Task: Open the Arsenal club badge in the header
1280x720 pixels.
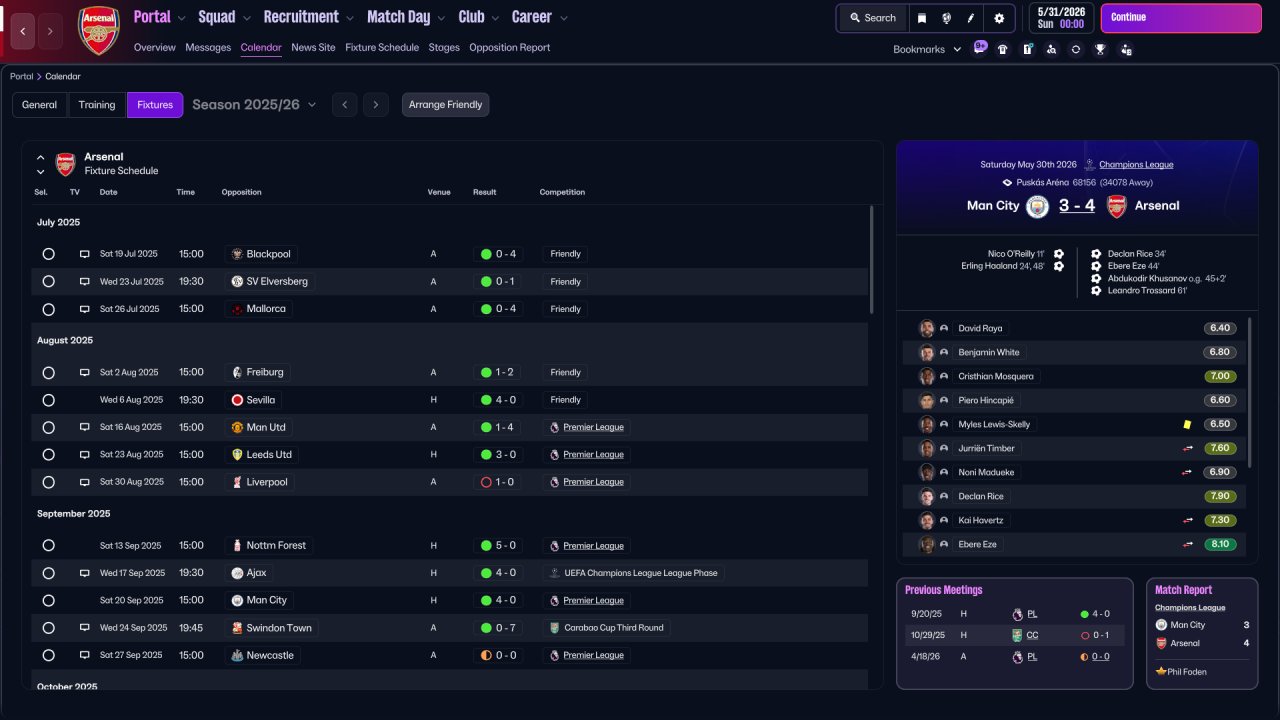Action: pyautogui.click(x=99, y=30)
